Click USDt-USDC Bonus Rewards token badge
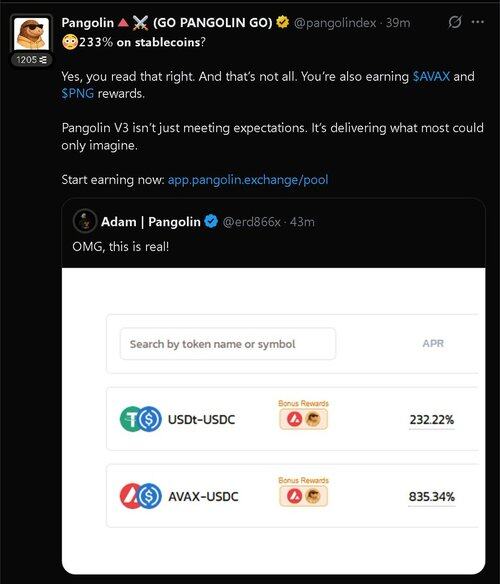 (x=304, y=419)
